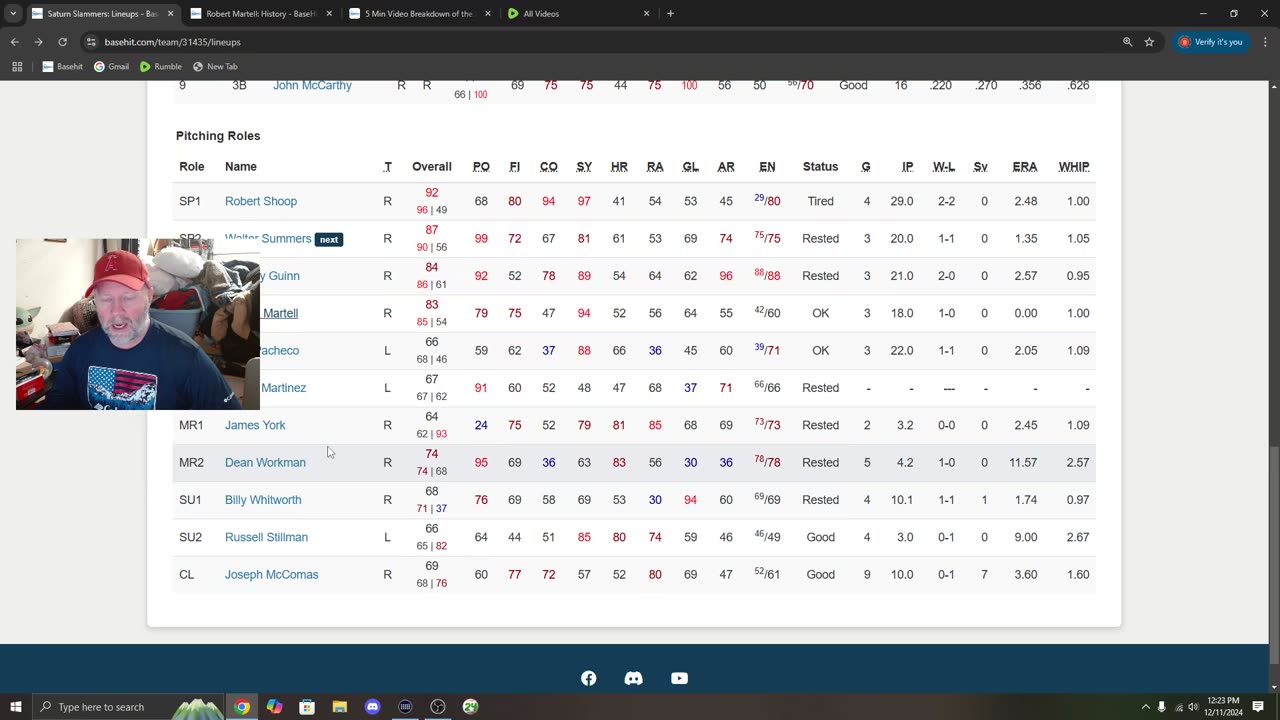Open Microsoft Store from the taskbar
Viewport: 1280px width, 720px height.
(307, 707)
